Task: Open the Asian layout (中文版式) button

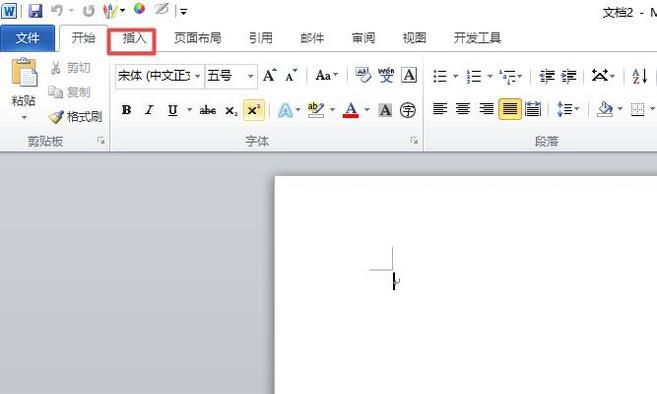Action: coord(600,76)
